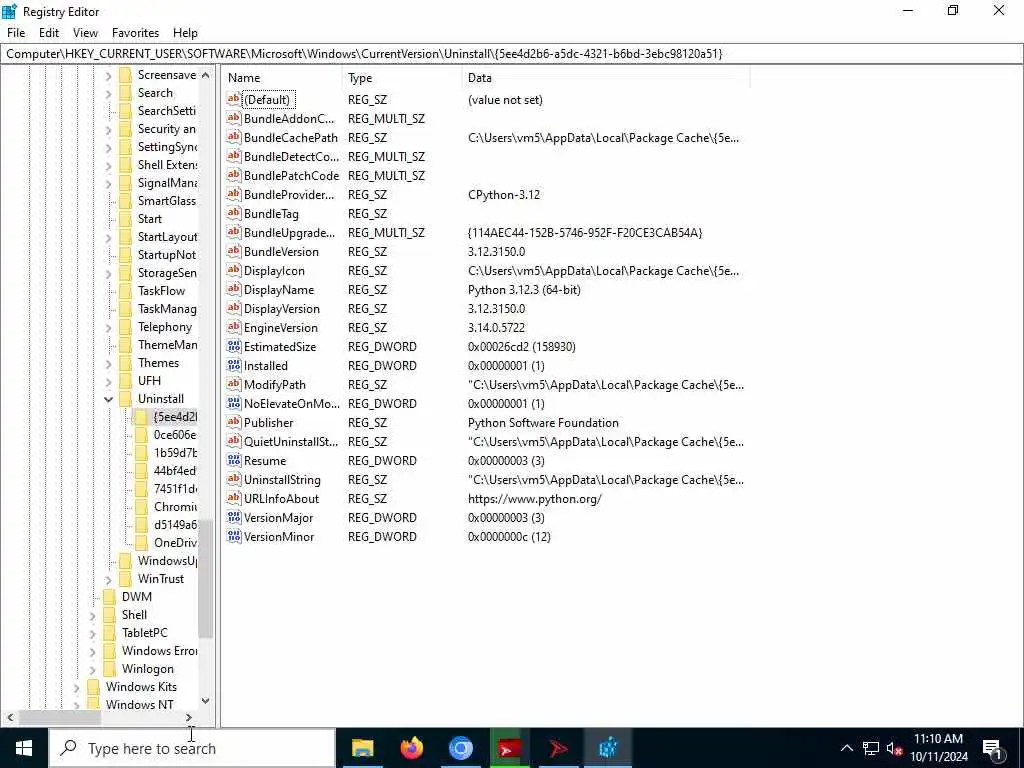Open the Favorites menu
This screenshot has height=768, width=1024.
[x=135, y=33]
